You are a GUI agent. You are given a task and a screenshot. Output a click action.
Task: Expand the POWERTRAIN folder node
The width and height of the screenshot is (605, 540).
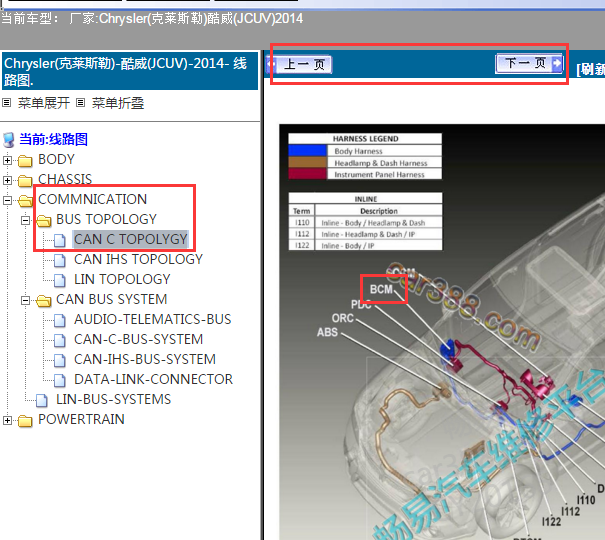click(x=7, y=420)
